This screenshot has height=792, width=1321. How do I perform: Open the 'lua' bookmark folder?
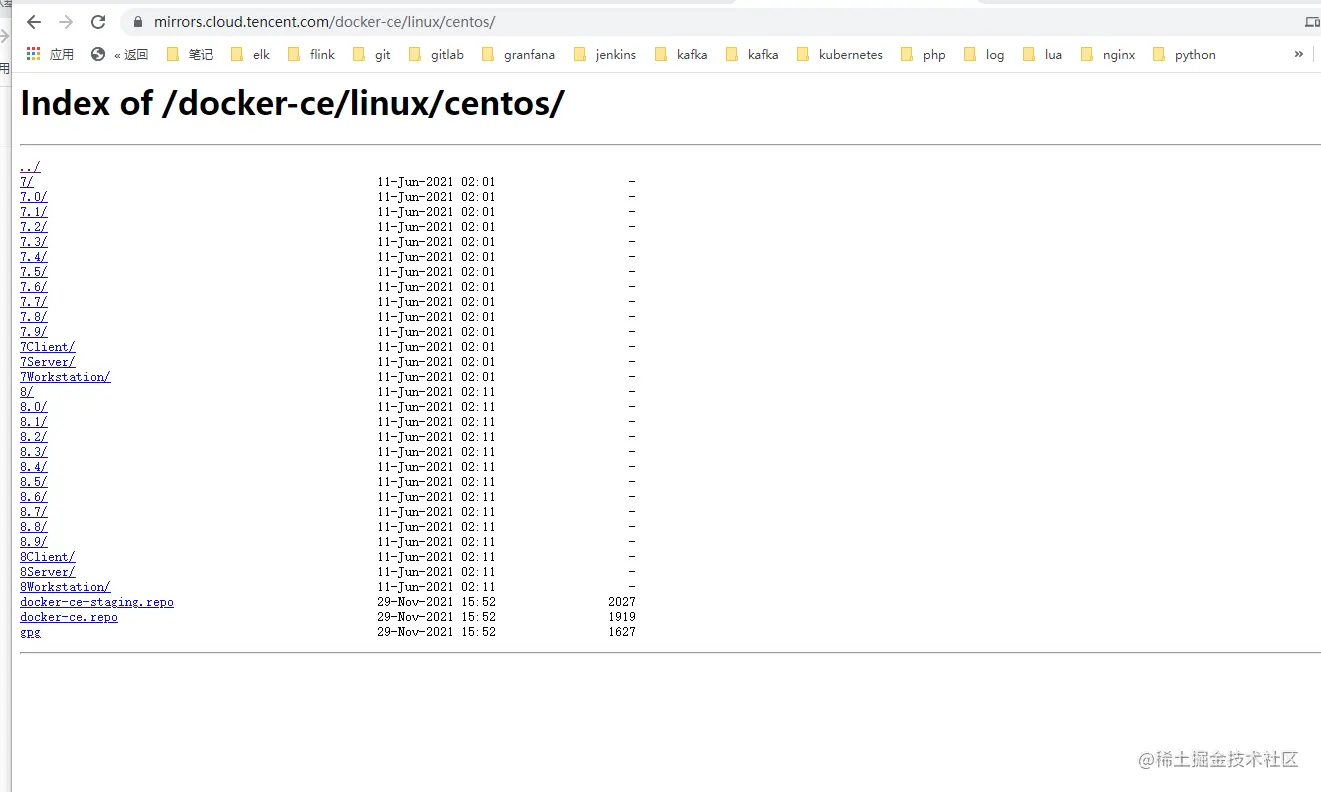[1042, 54]
